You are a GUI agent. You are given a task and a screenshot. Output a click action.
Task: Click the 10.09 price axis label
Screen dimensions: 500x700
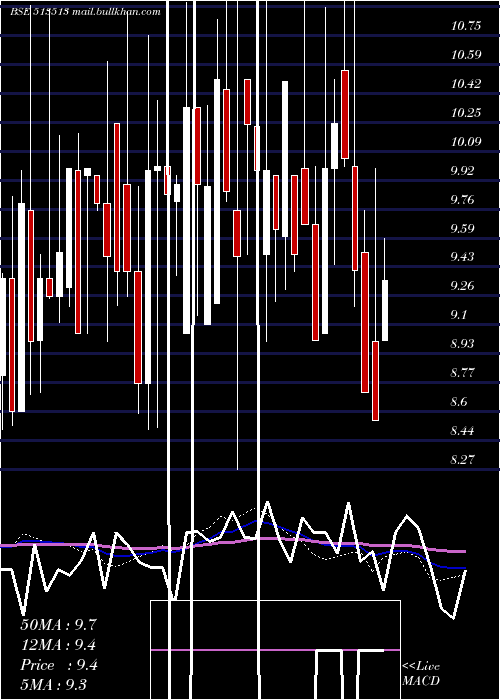pyautogui.click(x=466, y=142)
